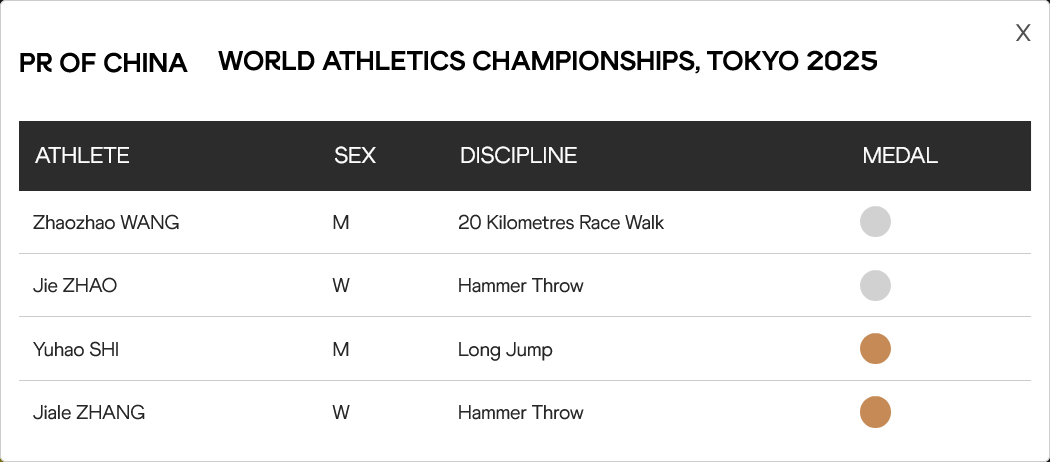The image size is (1050, 462).
Task: Click the SEX column header
Action: (355, 155)
